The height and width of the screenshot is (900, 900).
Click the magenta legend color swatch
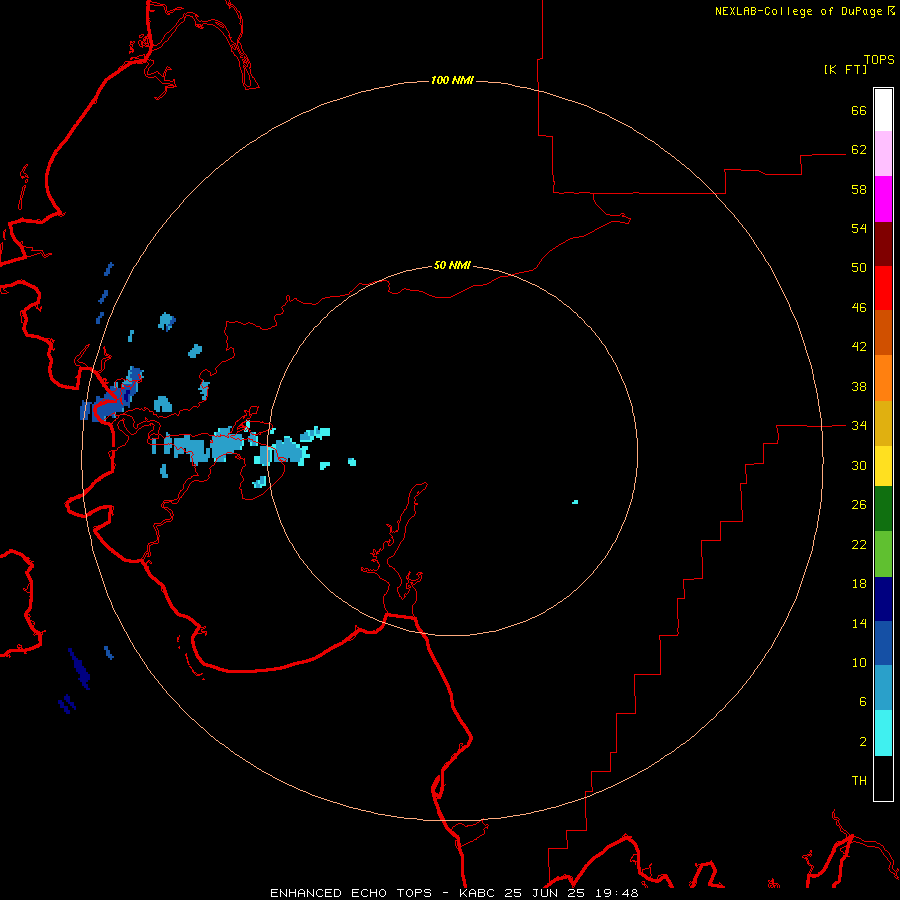click(883, 199)
